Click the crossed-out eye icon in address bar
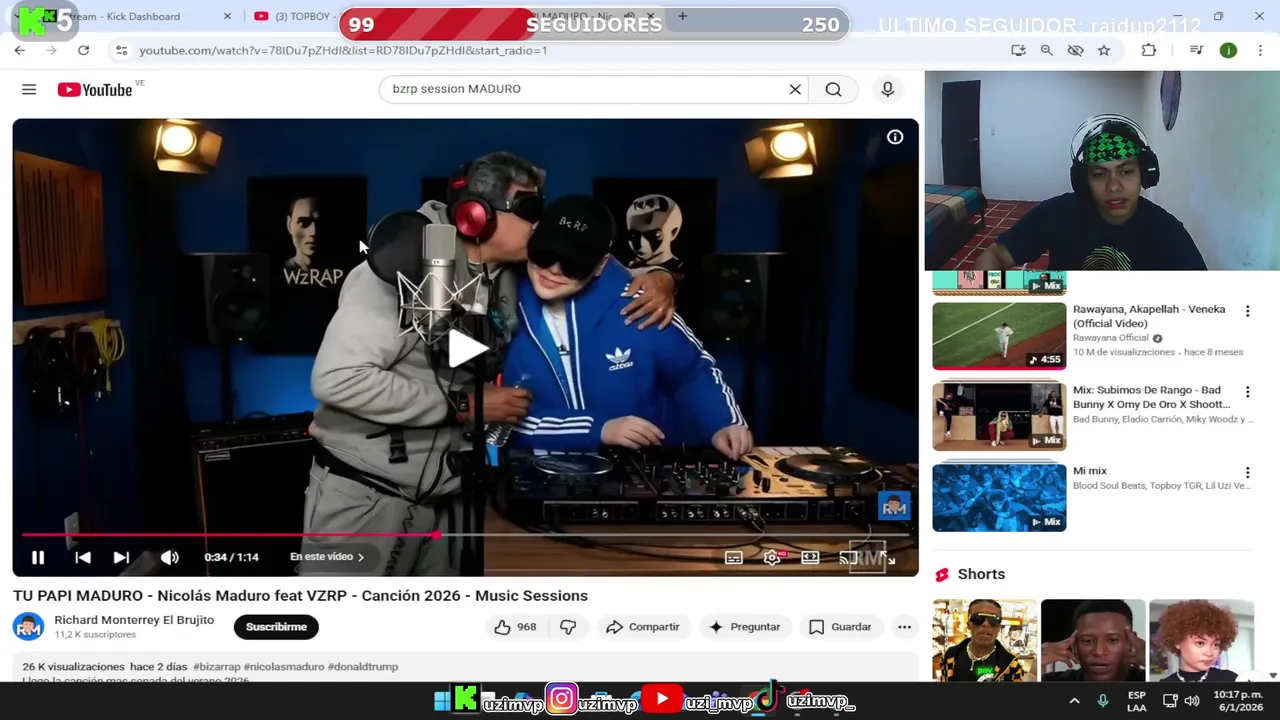This screenshot has height=720, width=1280. pyautogui.click(x=1075, y=50)
